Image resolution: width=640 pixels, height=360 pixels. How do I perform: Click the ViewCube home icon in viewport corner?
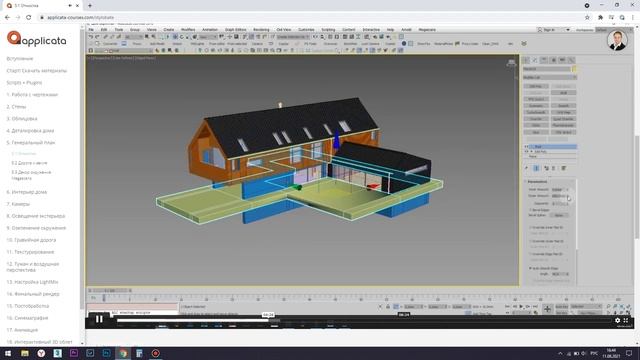(511, 63)
